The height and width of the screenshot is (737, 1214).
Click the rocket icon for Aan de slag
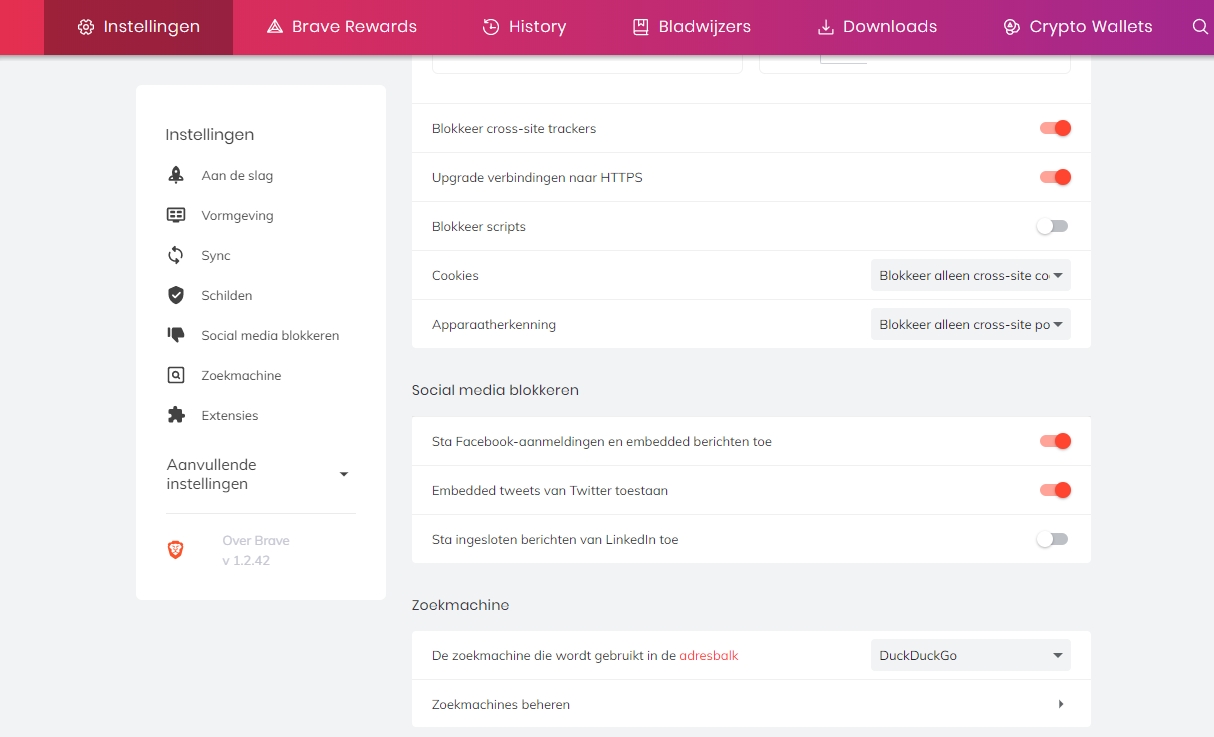click(x=176, y=175)
